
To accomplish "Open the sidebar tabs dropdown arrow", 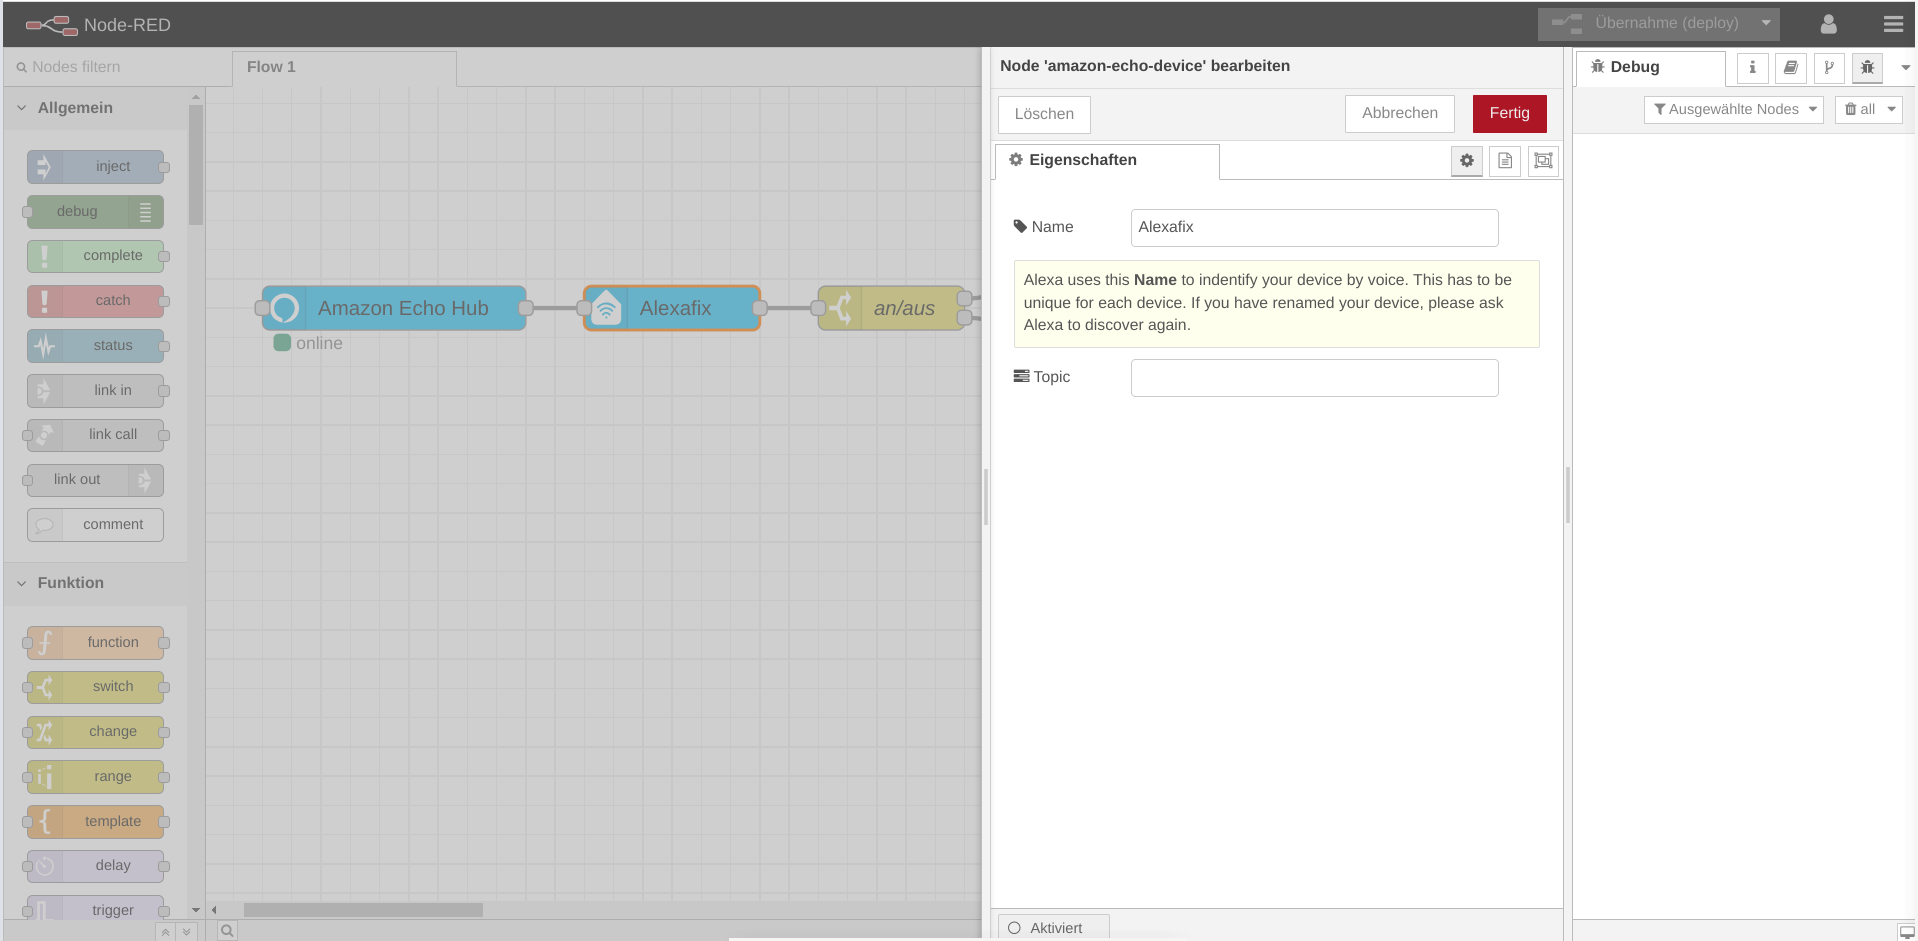I will point(1906,67).
